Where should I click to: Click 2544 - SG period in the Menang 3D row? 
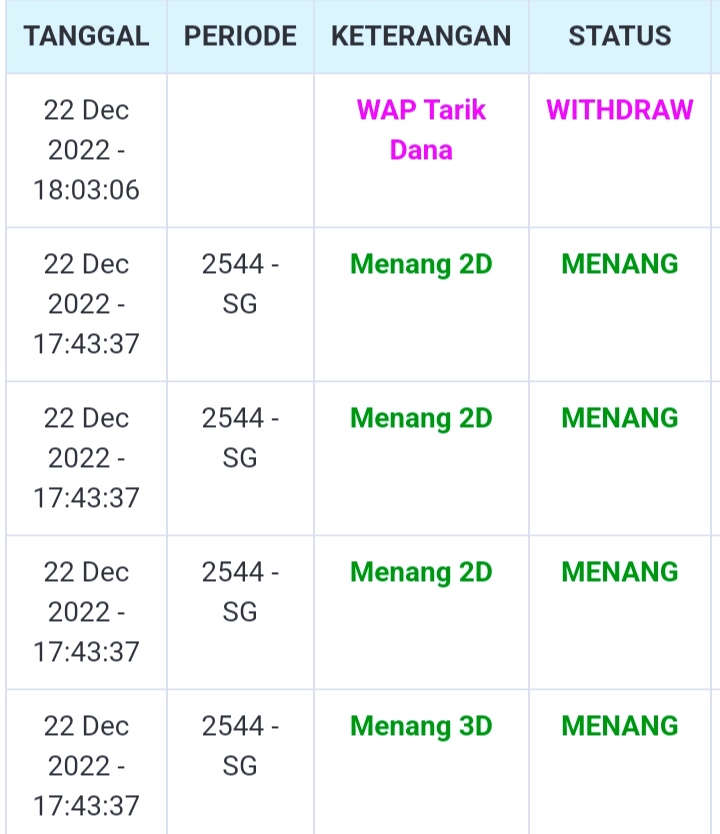coord(240,746)
